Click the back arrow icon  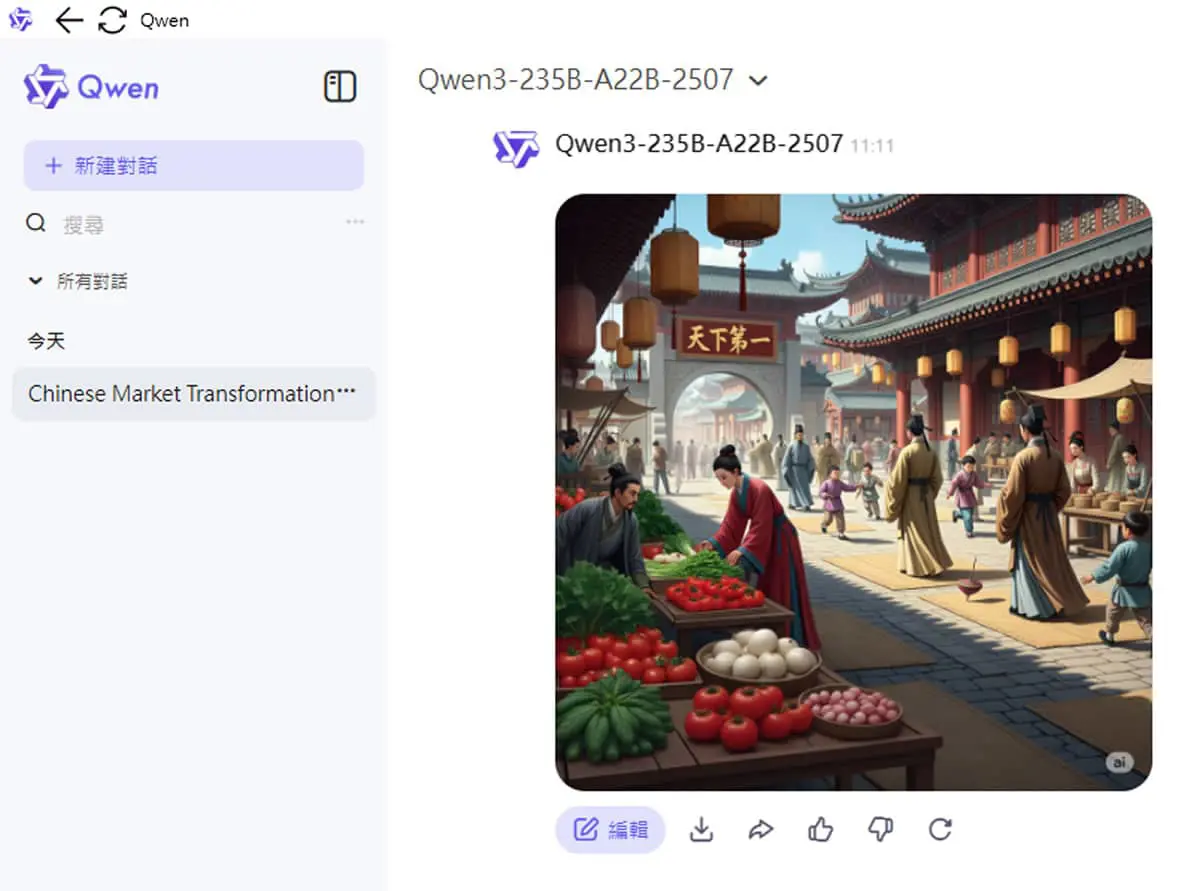point(69,20)
